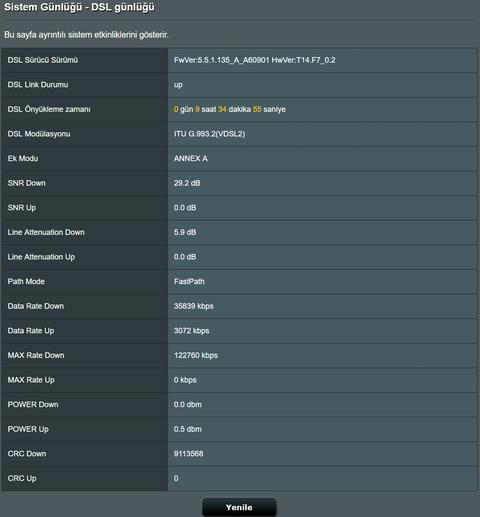The image size is (480, 517).
Task: Click the 'CRC Down' label
Action: click(x=27, y=454)
